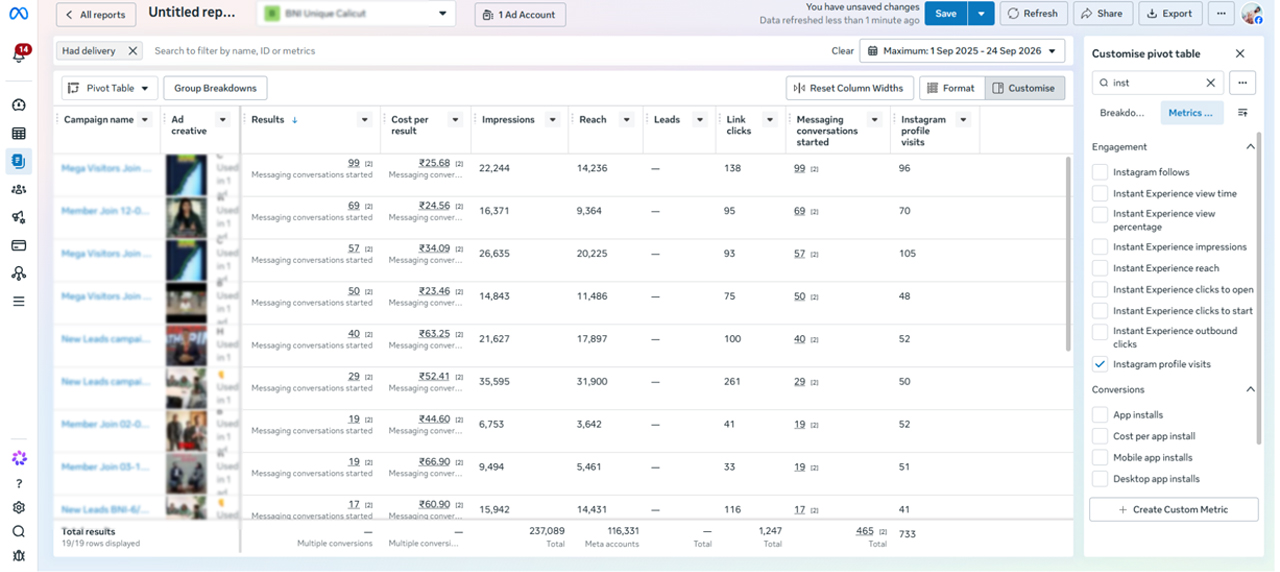The width and height of the screenshot is (1280, 572).
Task: Click Create Custom Metric button
Action: pos(1173,509)
